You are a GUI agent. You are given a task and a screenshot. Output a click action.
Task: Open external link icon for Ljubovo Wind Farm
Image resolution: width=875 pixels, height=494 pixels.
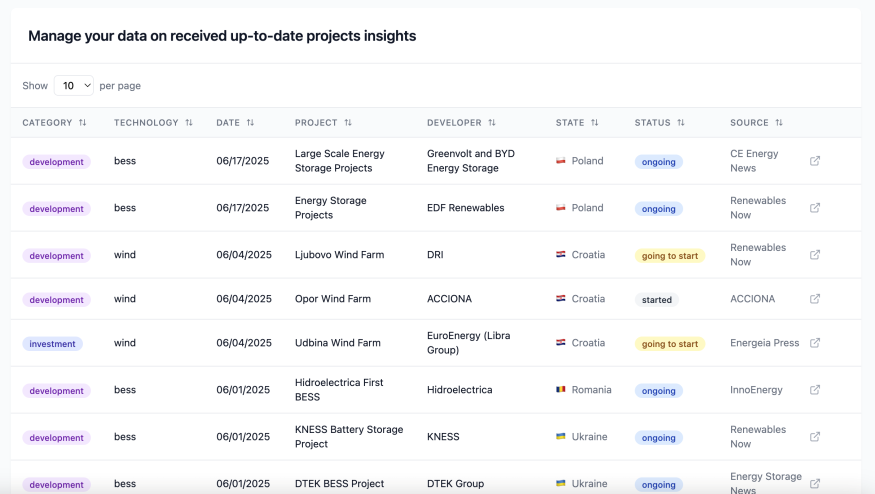(x=815, y=255)
